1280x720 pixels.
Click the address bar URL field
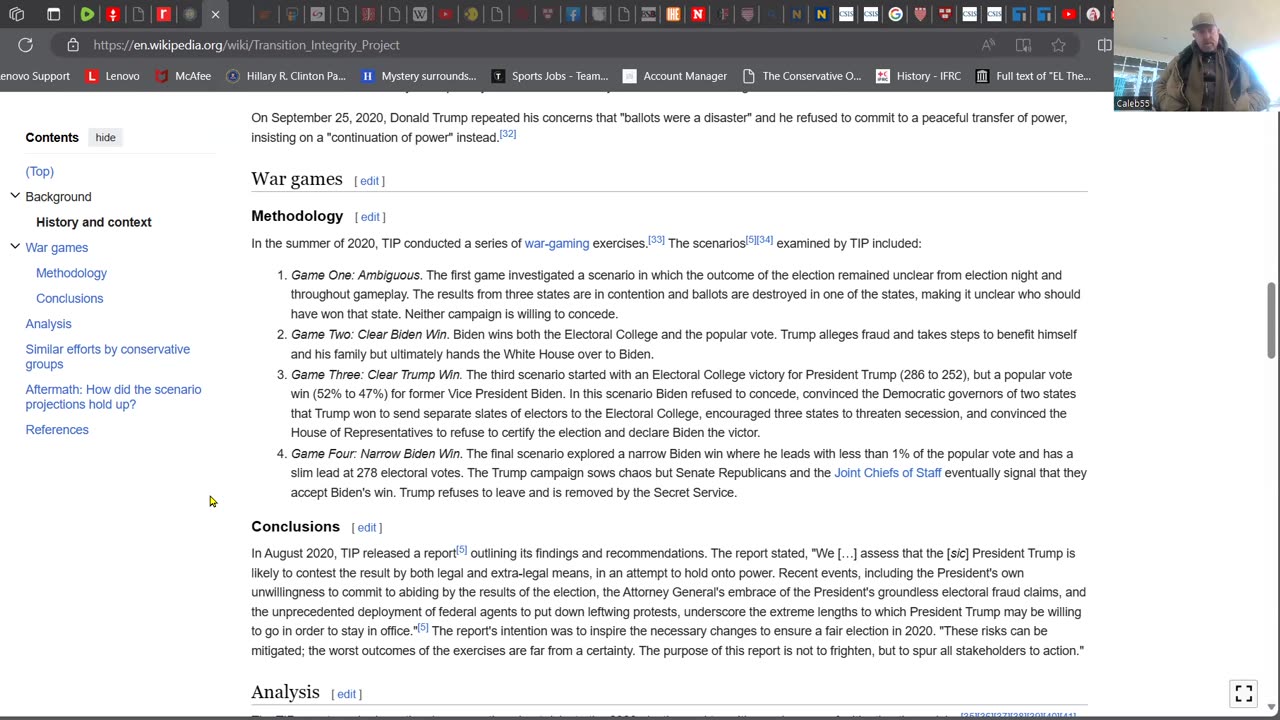click(520, 45)
